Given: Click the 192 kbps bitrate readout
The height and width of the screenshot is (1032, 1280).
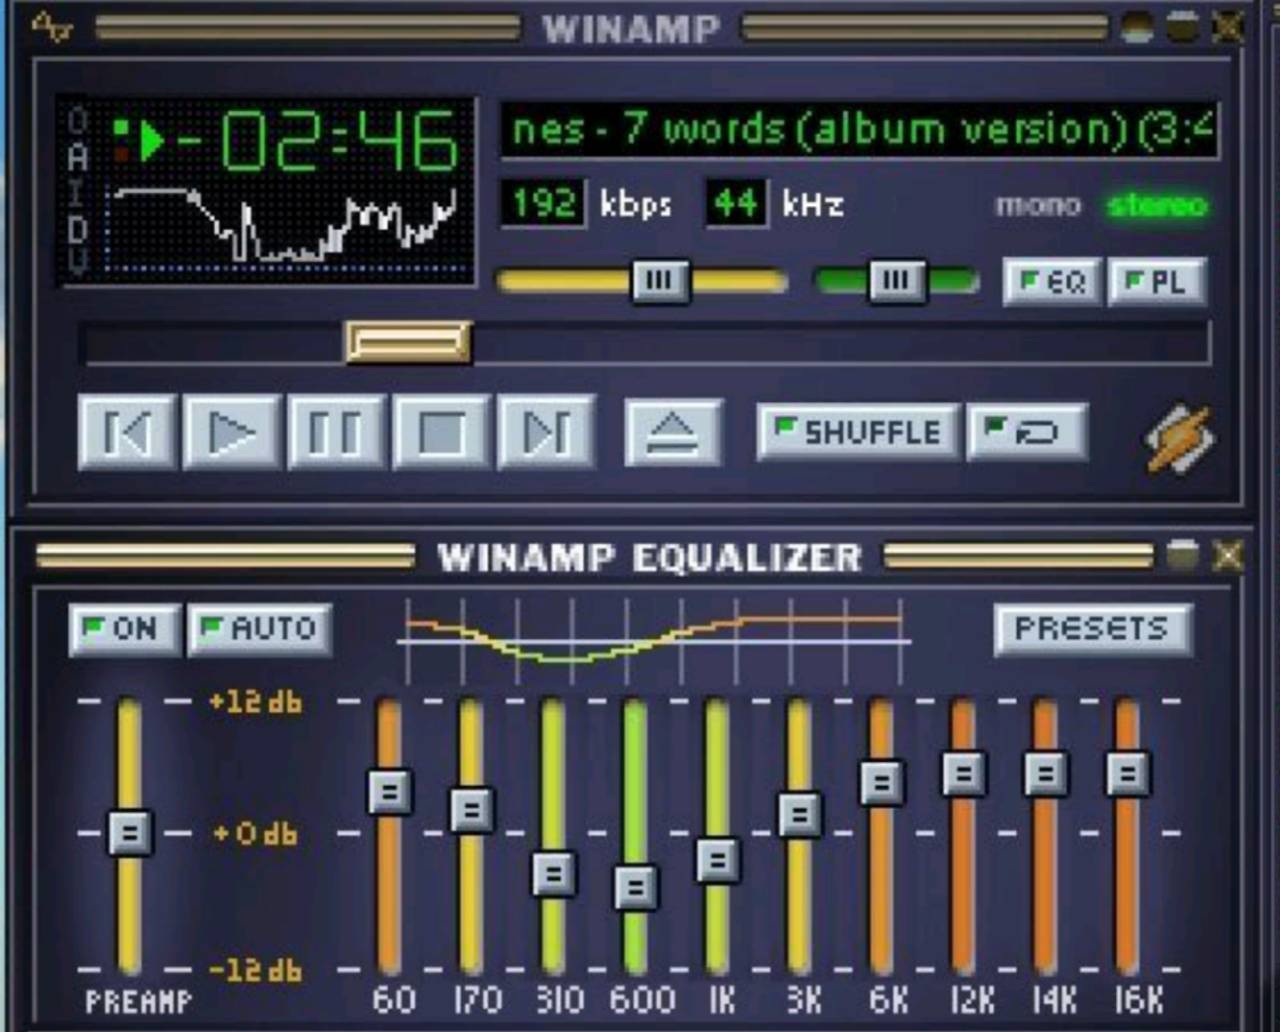Looking at the screenshot, I should (543, 204).
